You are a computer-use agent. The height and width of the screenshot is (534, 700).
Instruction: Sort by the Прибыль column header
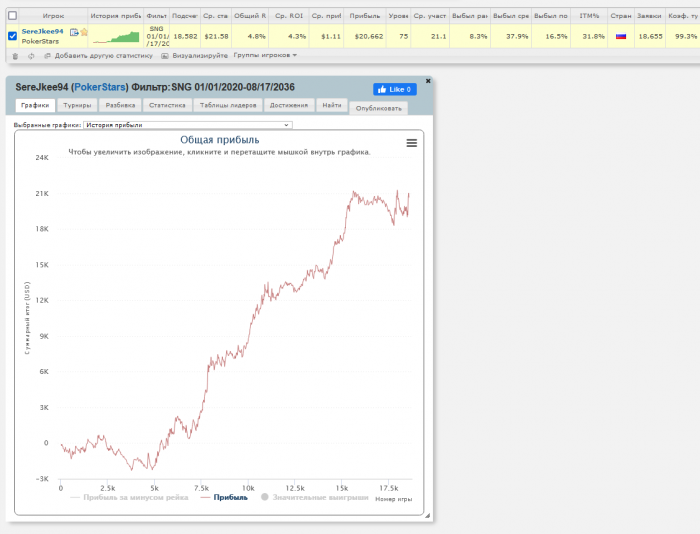point(365,16)
